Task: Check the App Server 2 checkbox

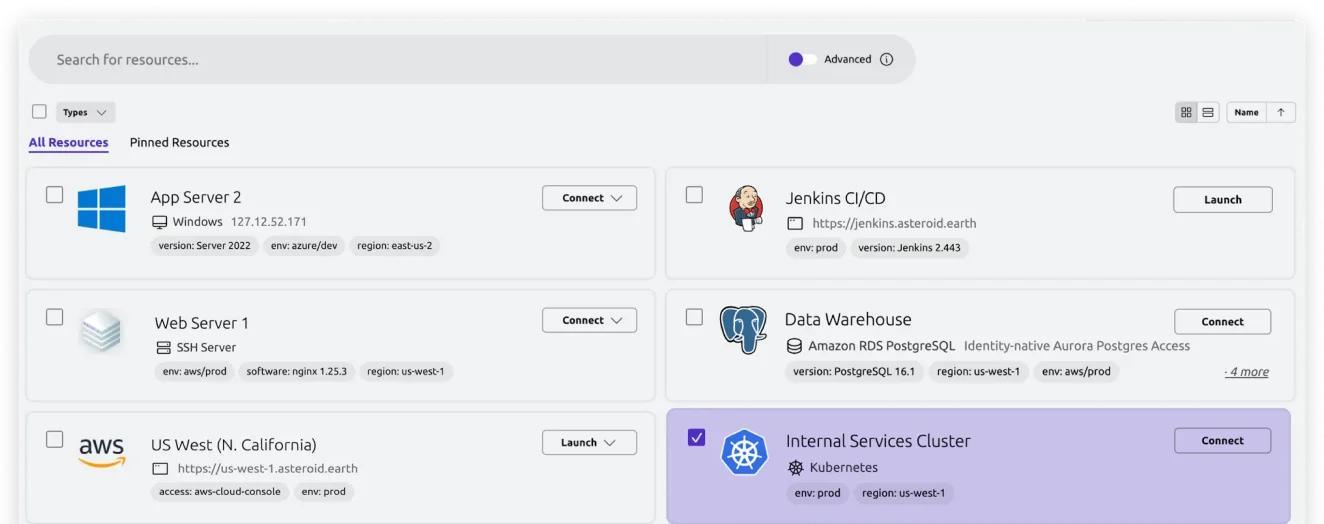Action: coord(55,195)
